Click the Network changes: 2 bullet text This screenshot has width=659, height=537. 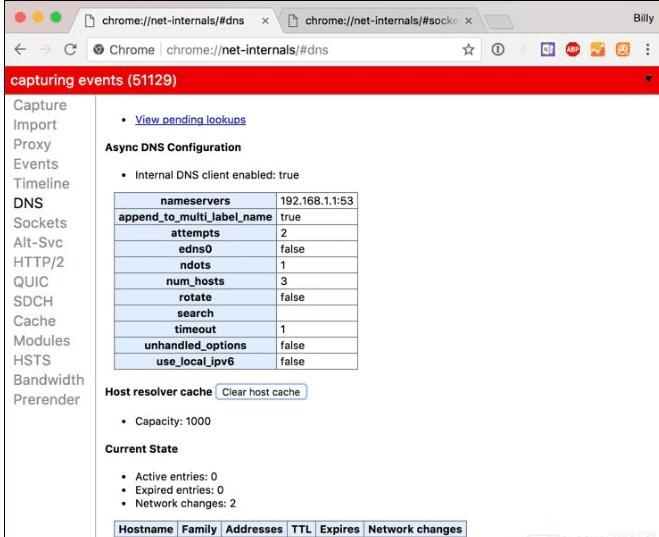coord(185,503)
